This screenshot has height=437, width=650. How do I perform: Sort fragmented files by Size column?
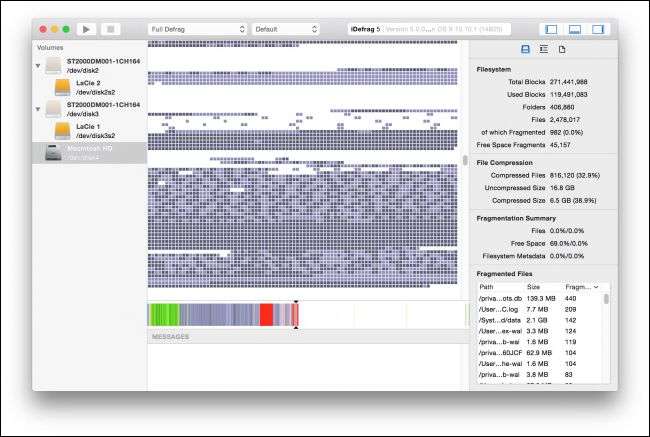pos(535,286)
